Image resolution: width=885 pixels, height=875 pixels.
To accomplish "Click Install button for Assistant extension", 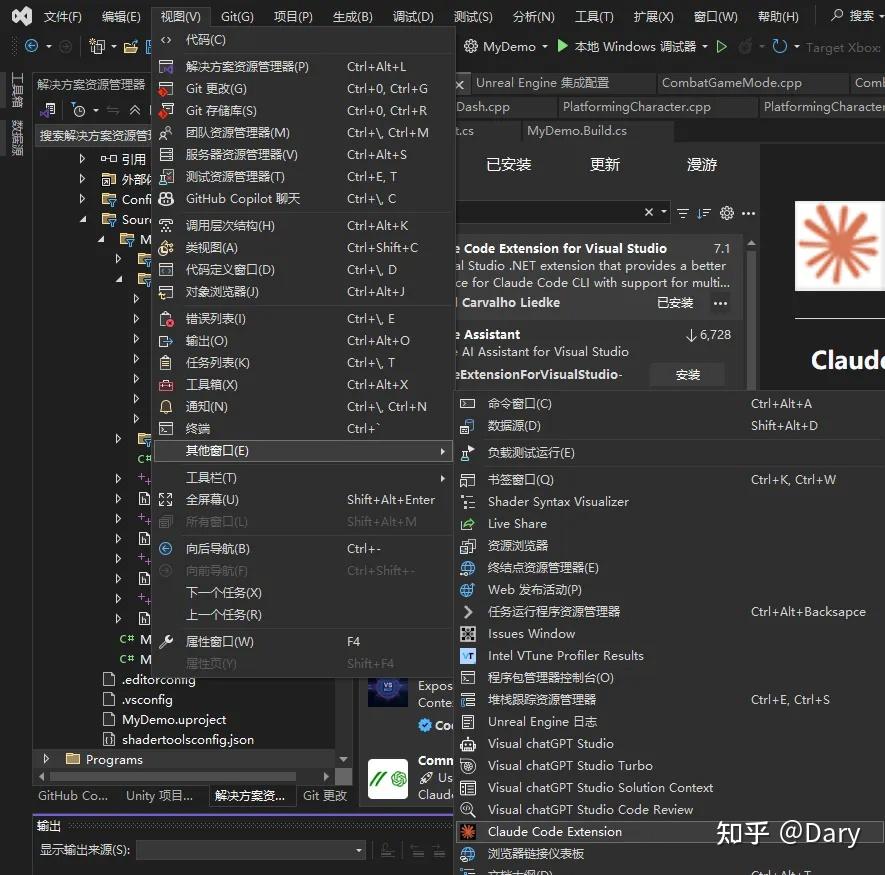I will pyautogui.click(x=687, y=375).
